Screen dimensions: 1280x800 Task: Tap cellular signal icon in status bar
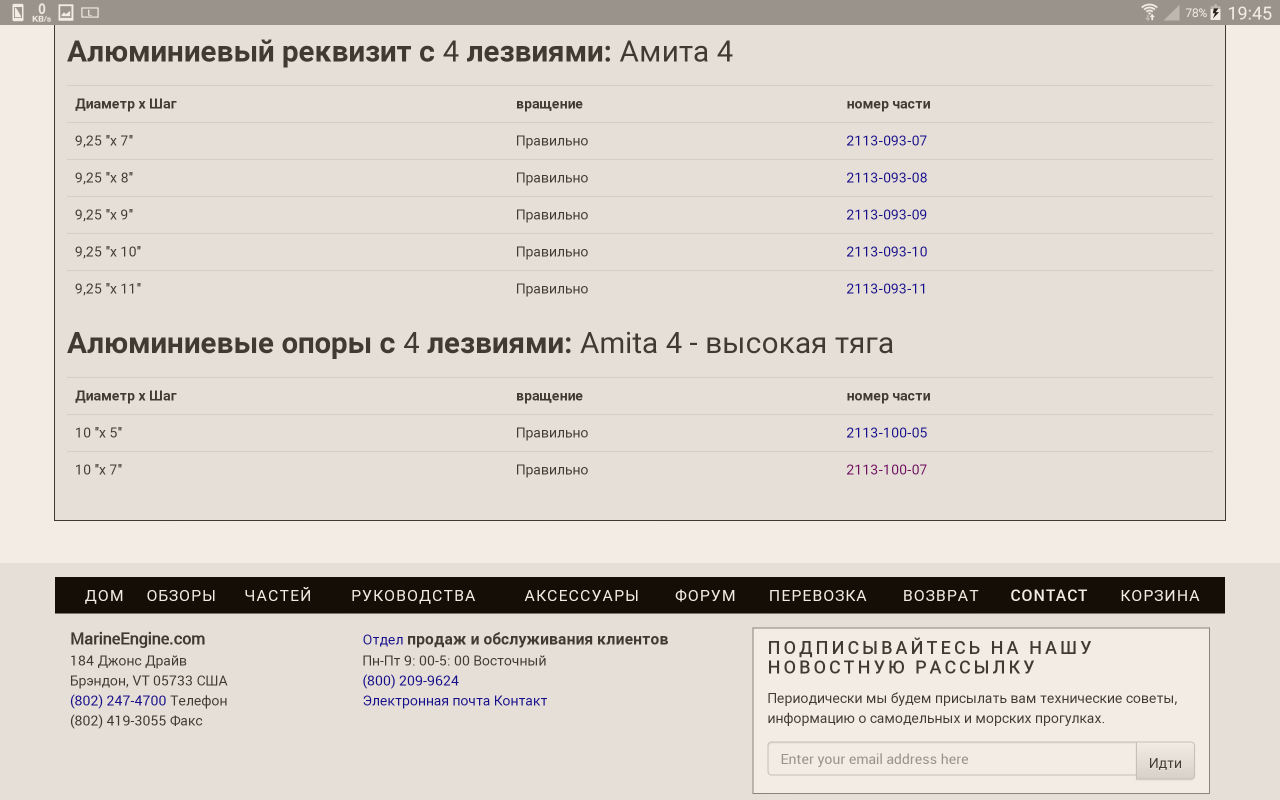pos(1172,13)
